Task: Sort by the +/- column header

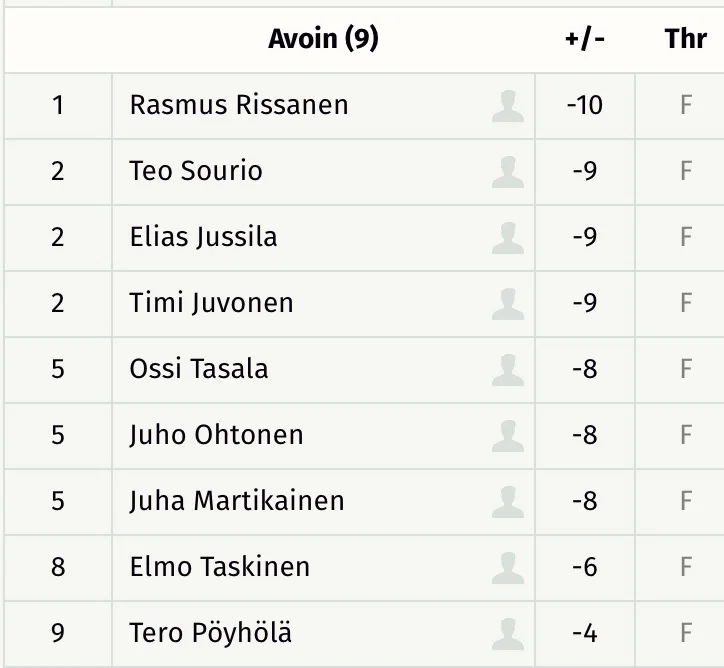Action: 584,39
